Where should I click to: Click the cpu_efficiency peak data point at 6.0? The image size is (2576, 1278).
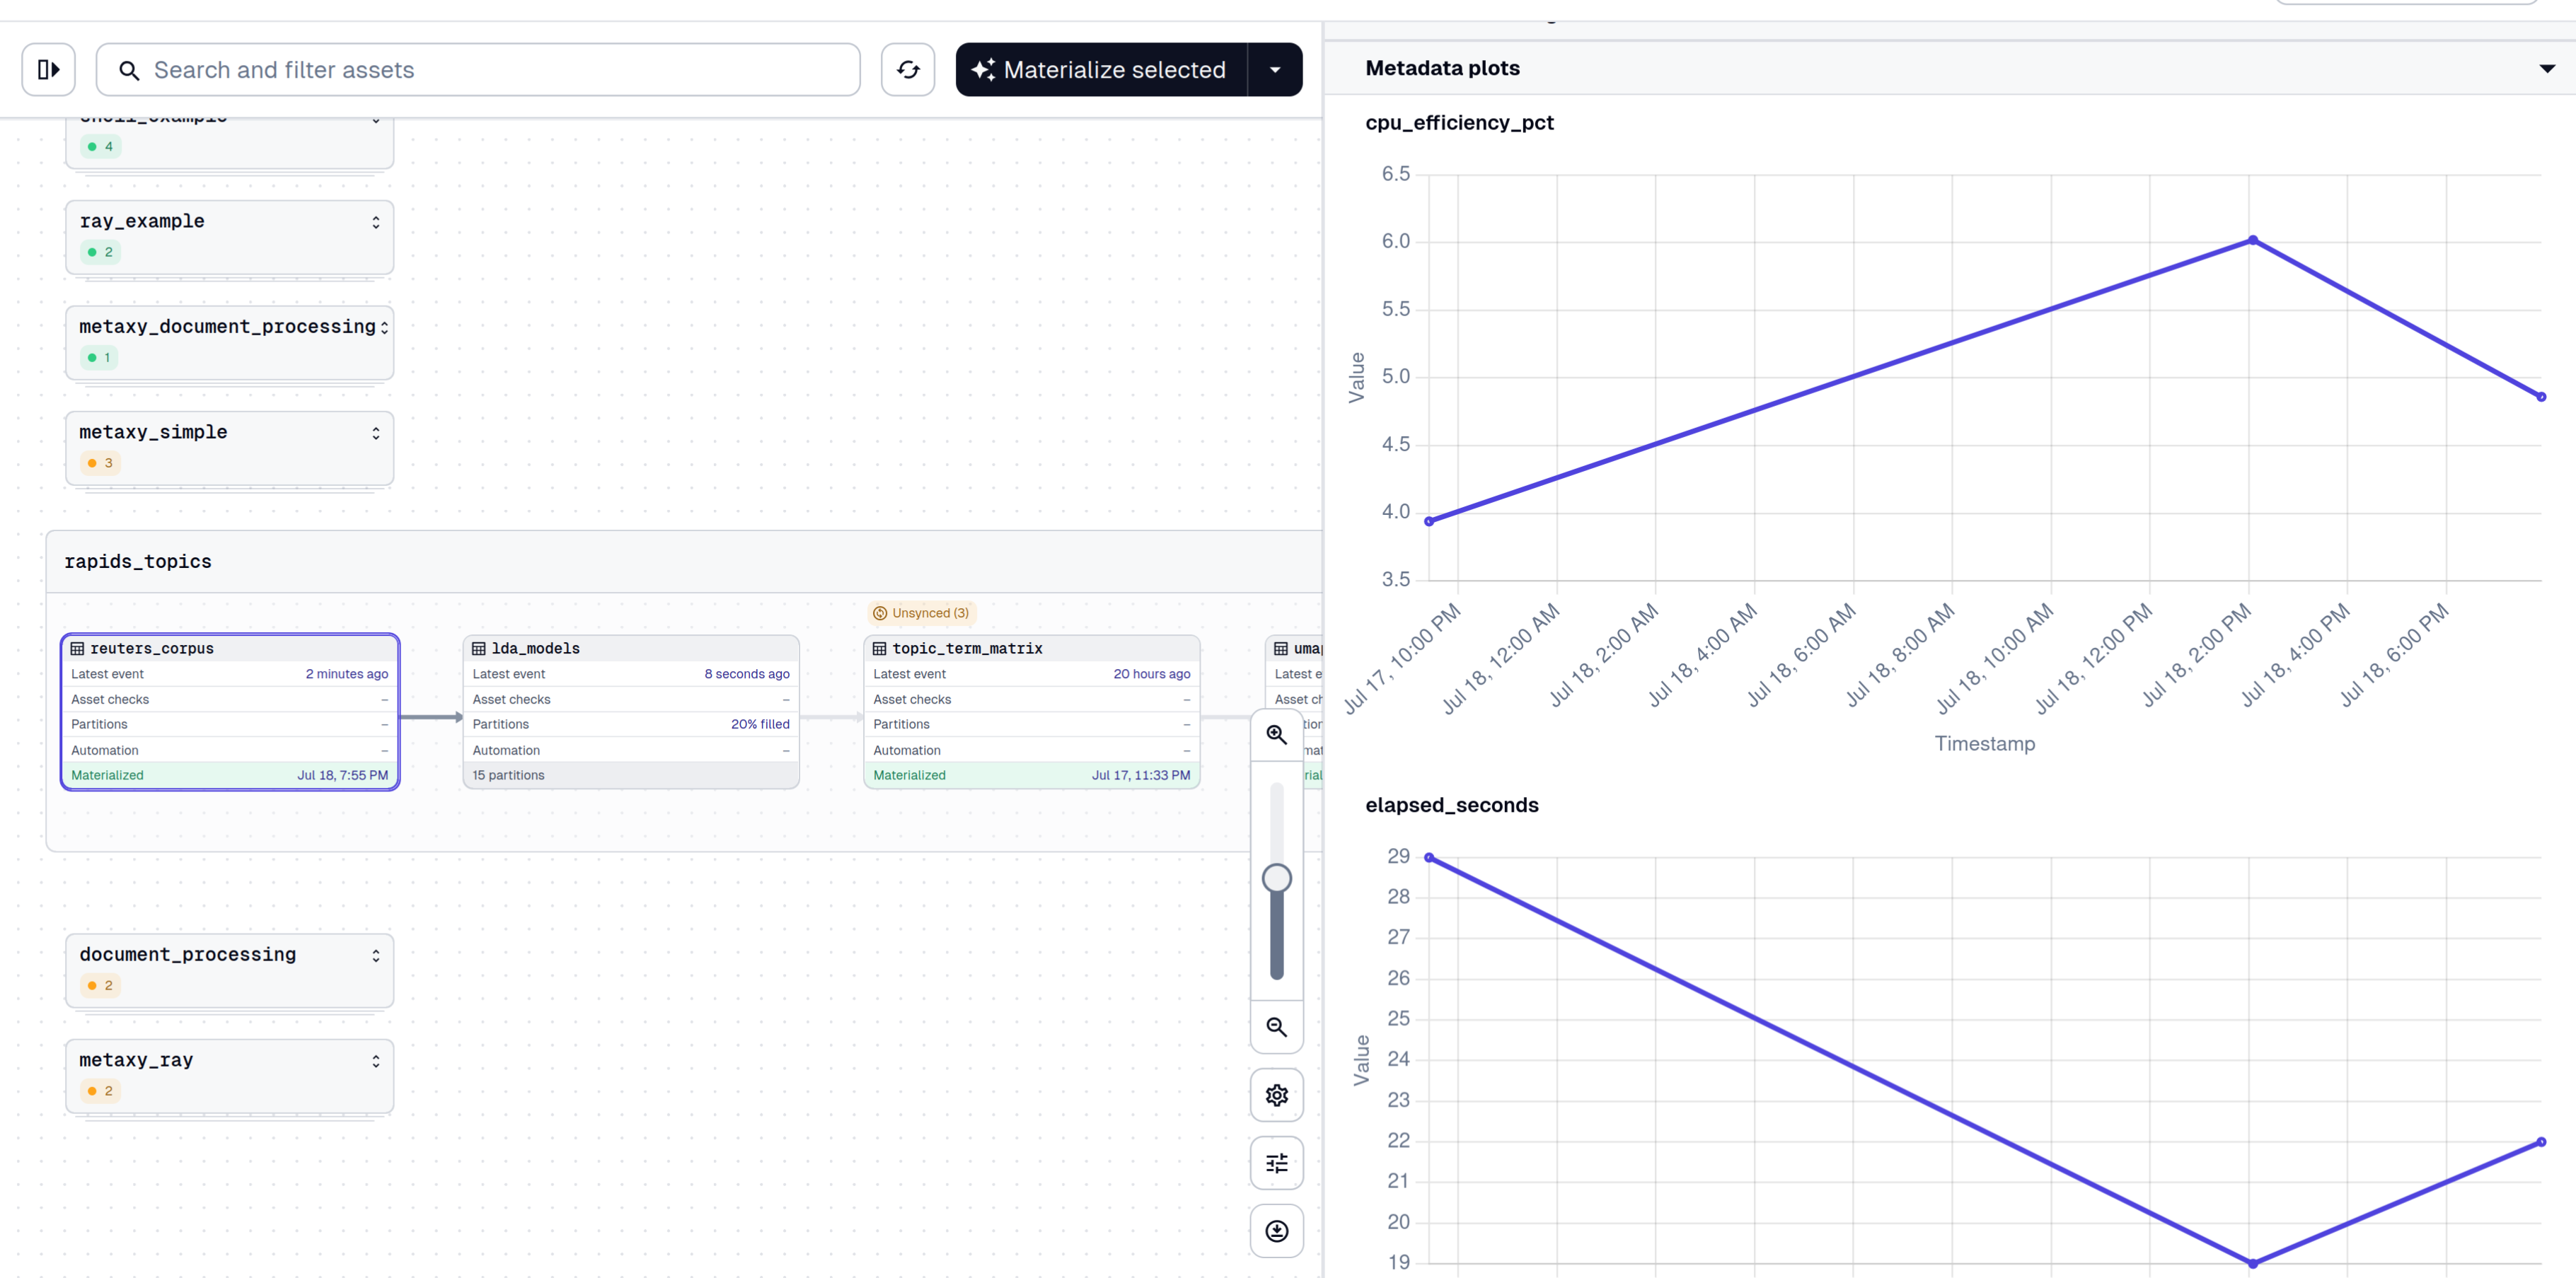click(x=2252, y=240)
